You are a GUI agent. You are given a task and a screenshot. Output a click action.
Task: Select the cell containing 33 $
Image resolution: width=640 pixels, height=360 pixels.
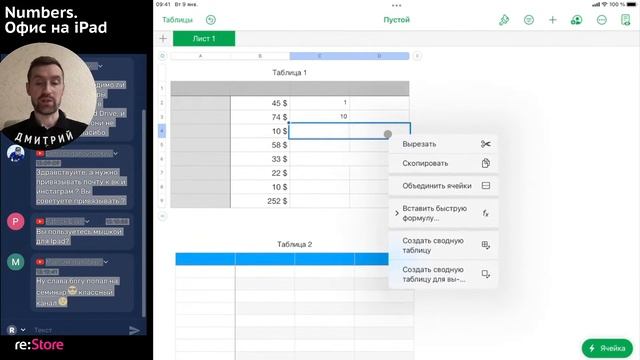click(x=260, y=159)
